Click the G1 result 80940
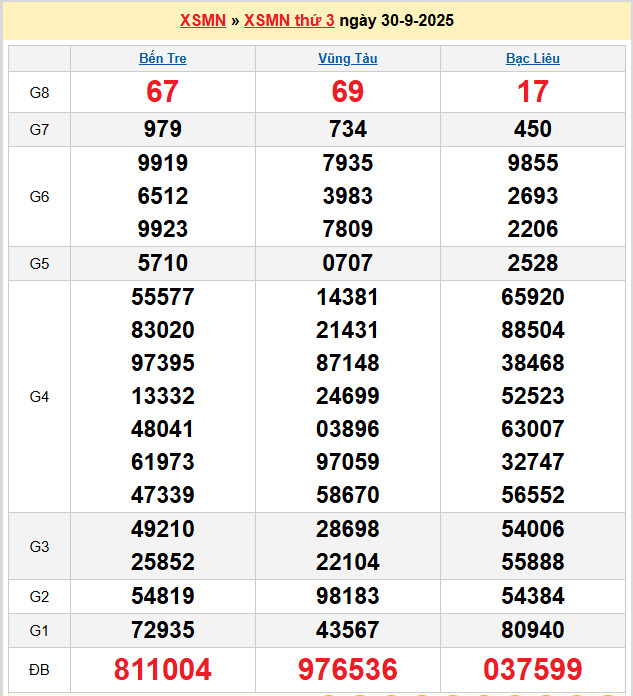Screen dimensions: 633x696 coord(532,630)
